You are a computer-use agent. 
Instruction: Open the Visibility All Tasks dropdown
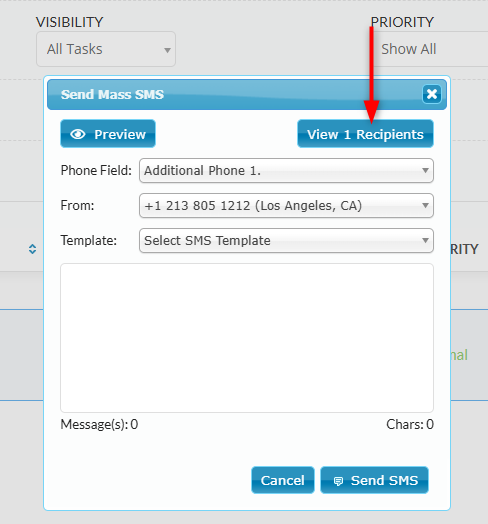106,49
